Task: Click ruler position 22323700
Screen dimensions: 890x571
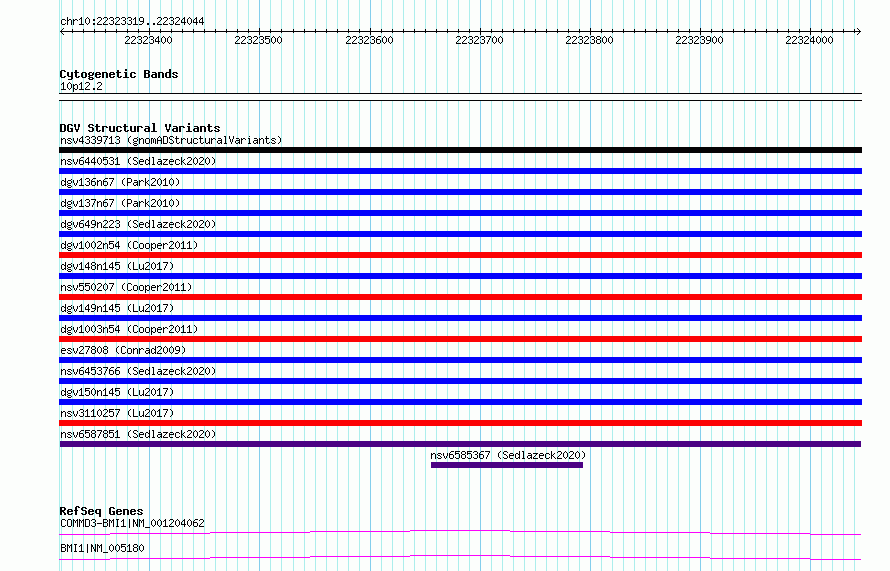Action: pos(479,40)
